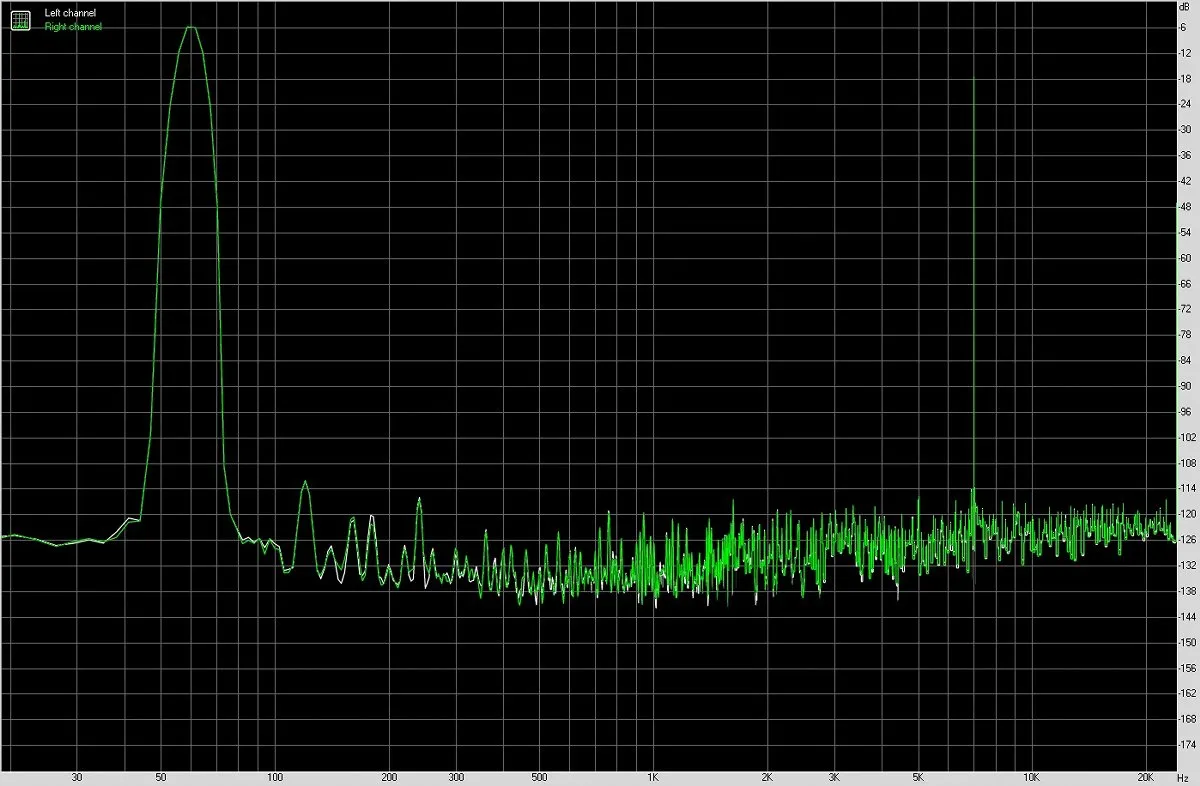Click the Hz unit label on frequency axis

[x=1186, y=776]
